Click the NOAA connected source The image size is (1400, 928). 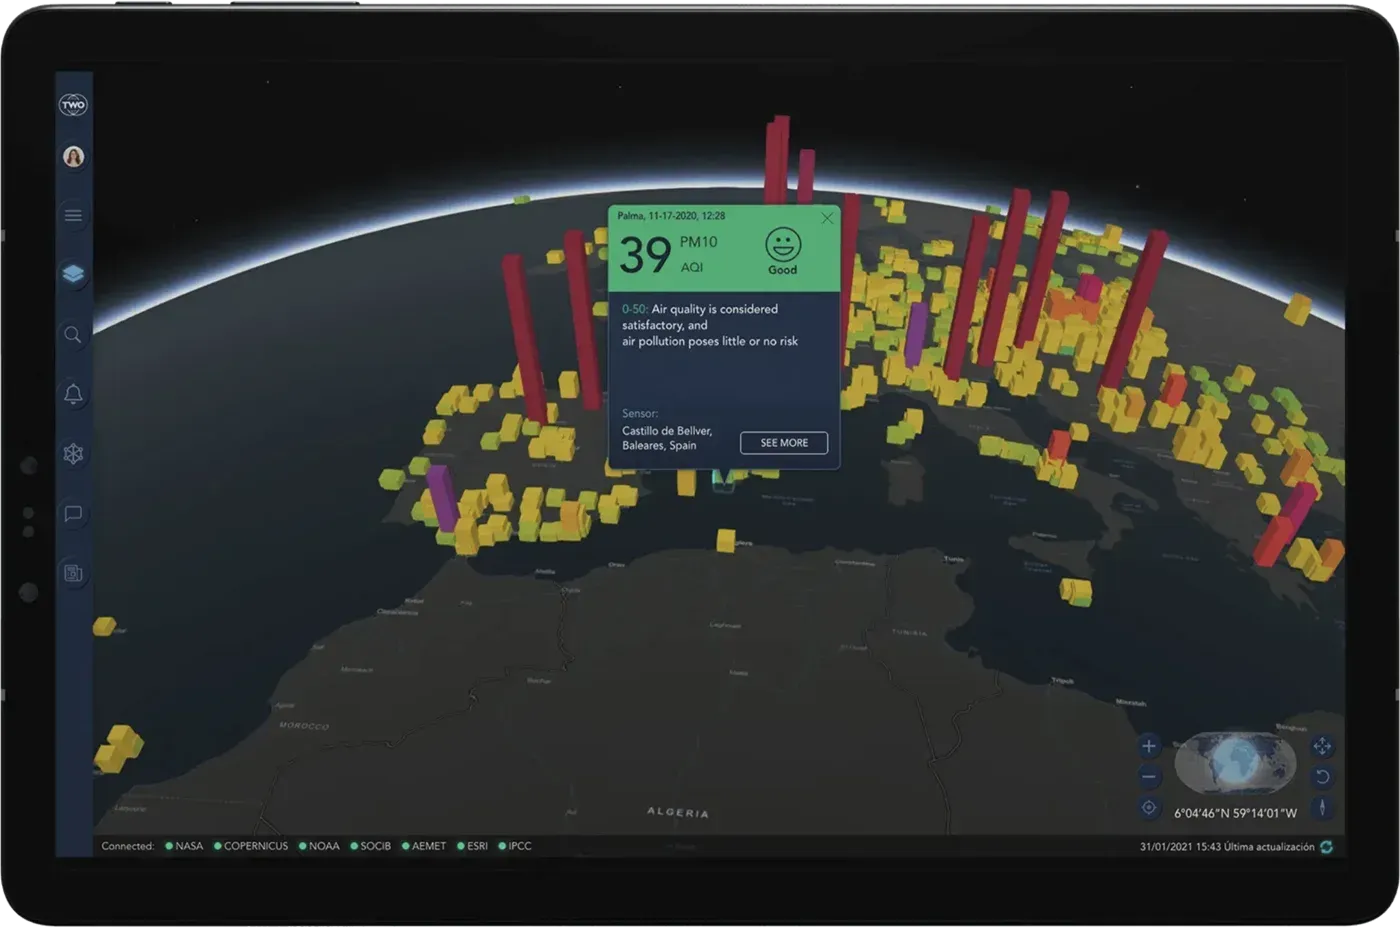pyautogui.click(x=319, y=846)
